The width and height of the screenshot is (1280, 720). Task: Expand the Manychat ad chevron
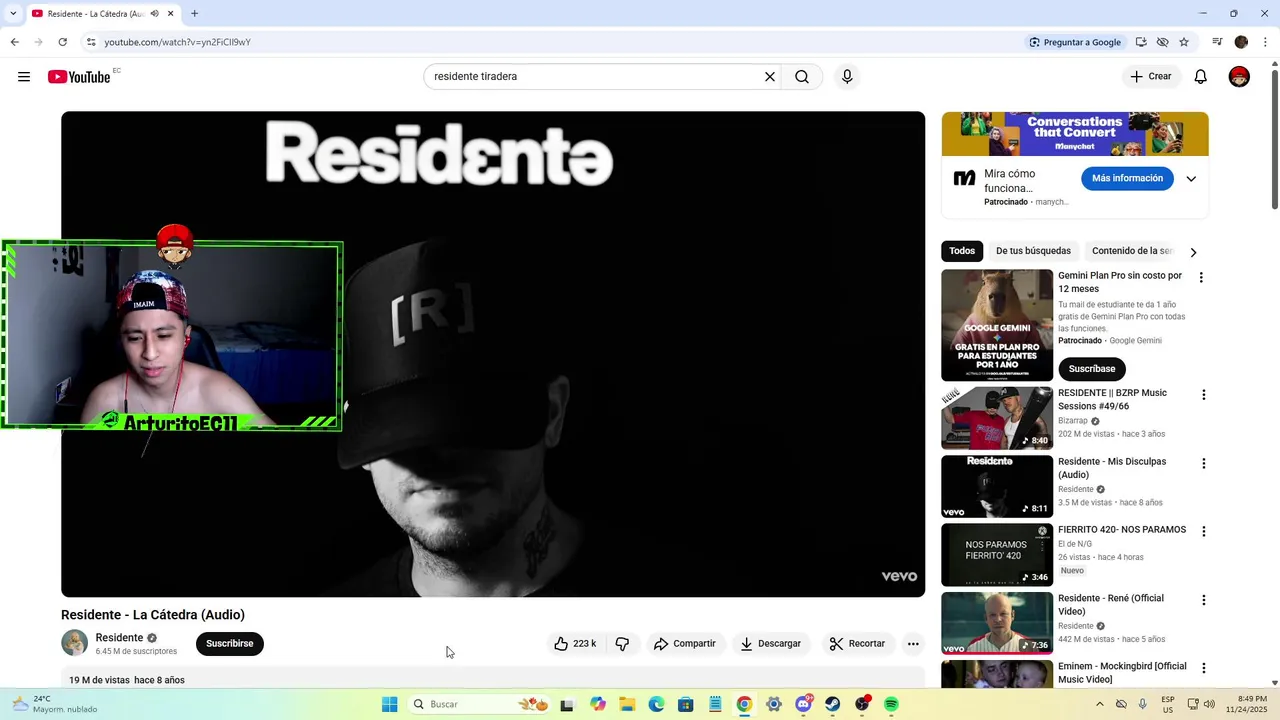pos(1191,179)
